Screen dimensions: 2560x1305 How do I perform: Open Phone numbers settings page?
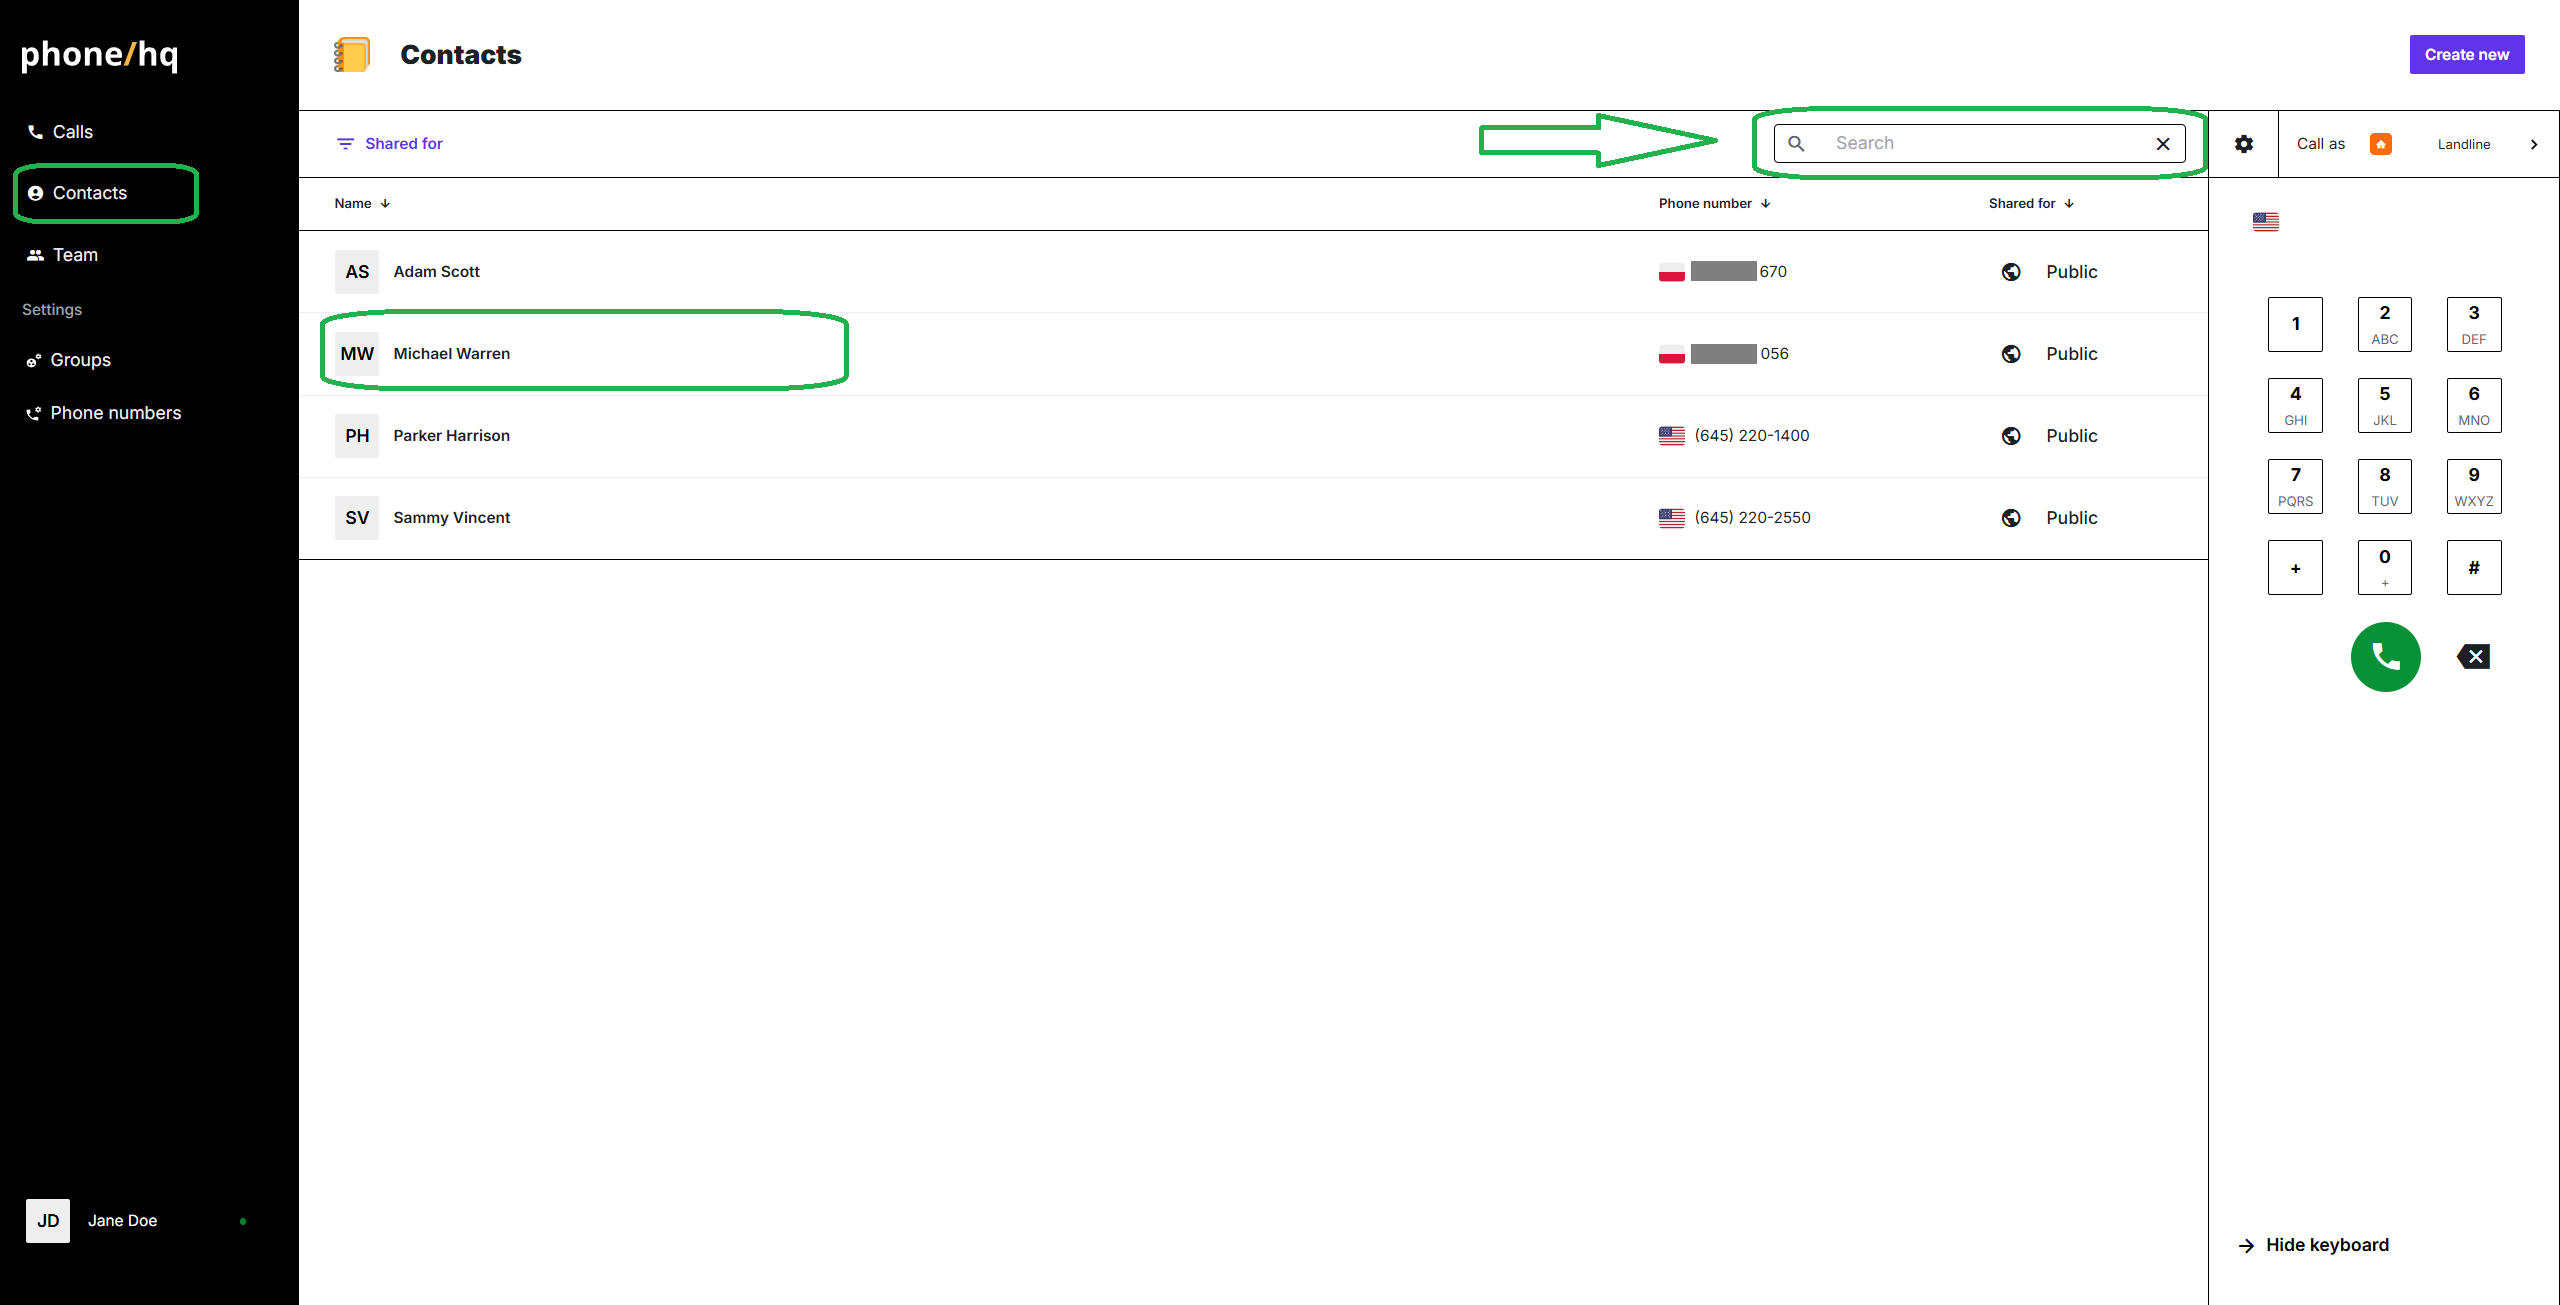tap(115, 413)
